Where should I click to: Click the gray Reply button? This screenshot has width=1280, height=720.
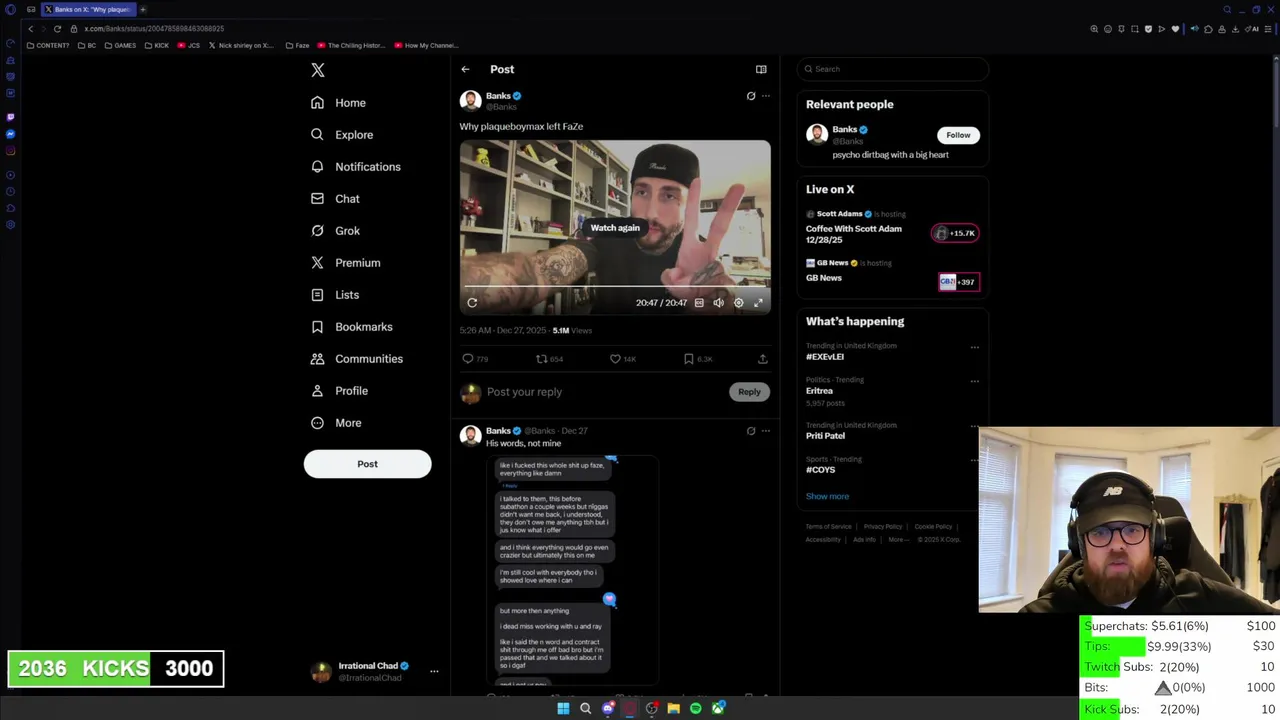749,392
